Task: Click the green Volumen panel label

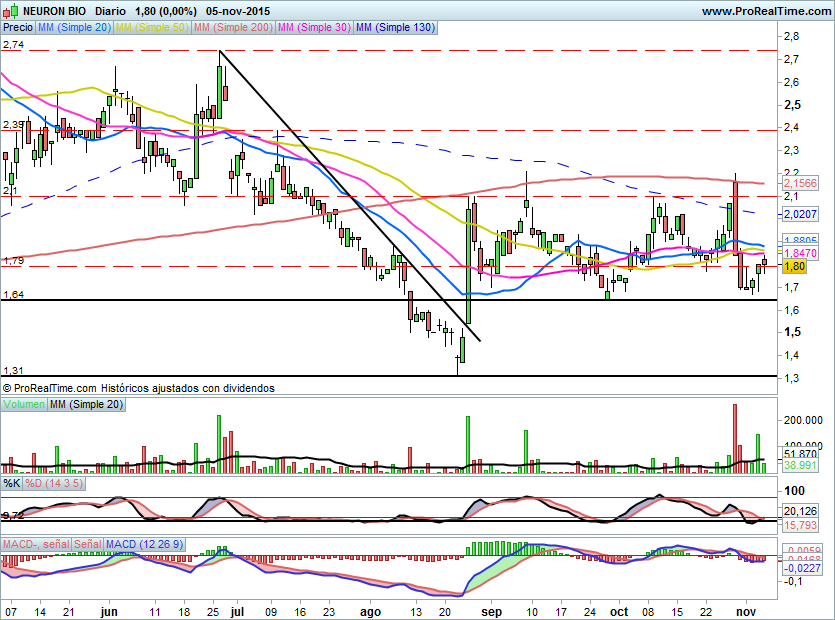Action: [24, 404]
